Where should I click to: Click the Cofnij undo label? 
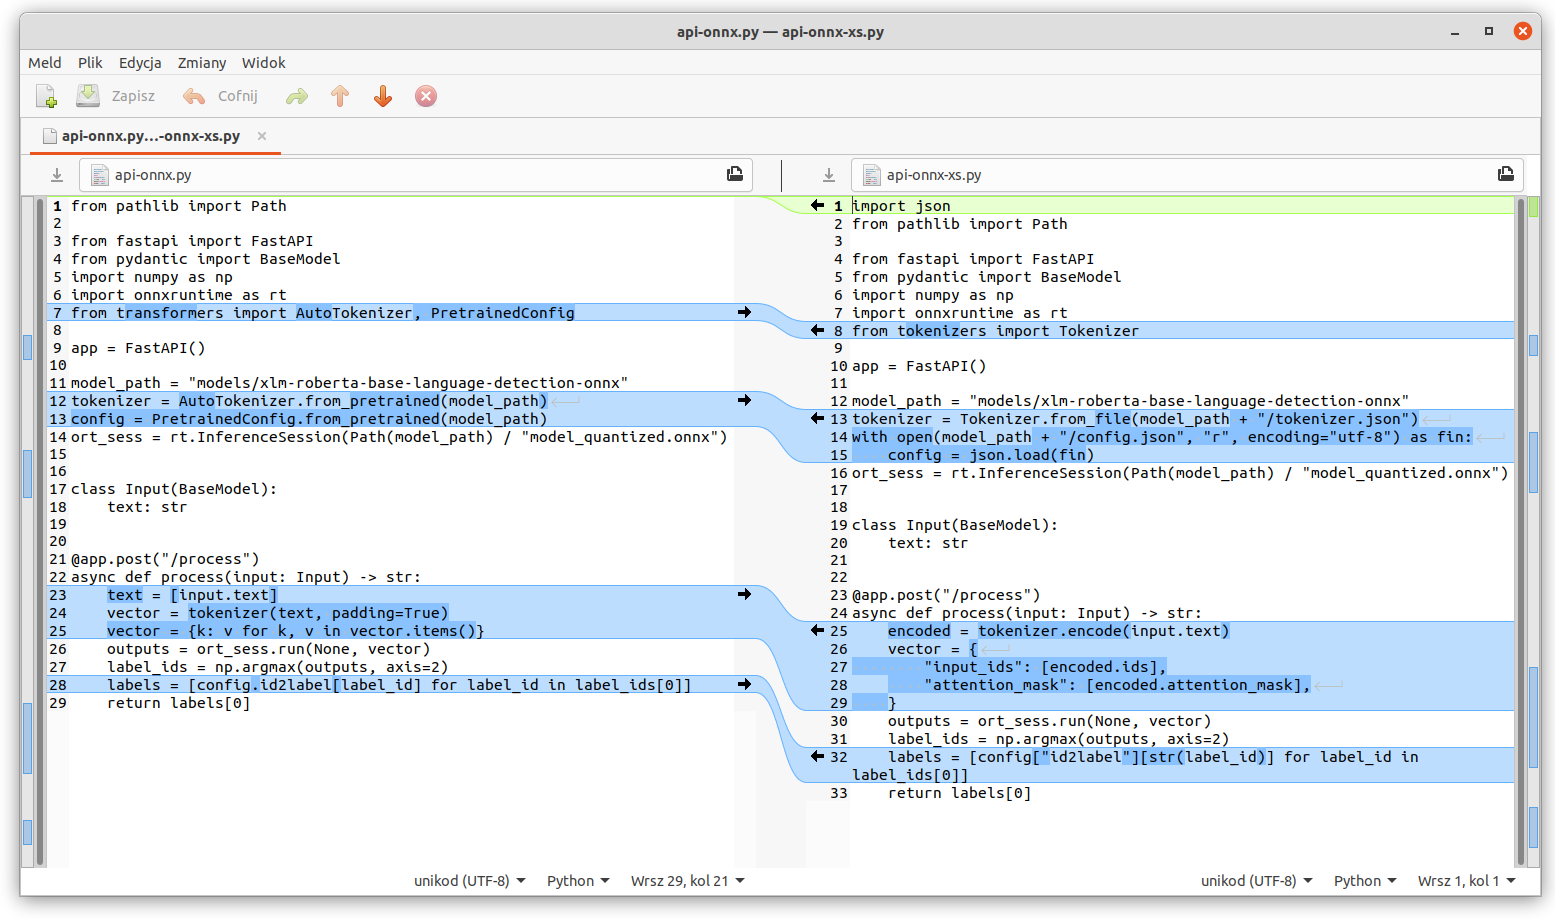(x=238, y=96)
